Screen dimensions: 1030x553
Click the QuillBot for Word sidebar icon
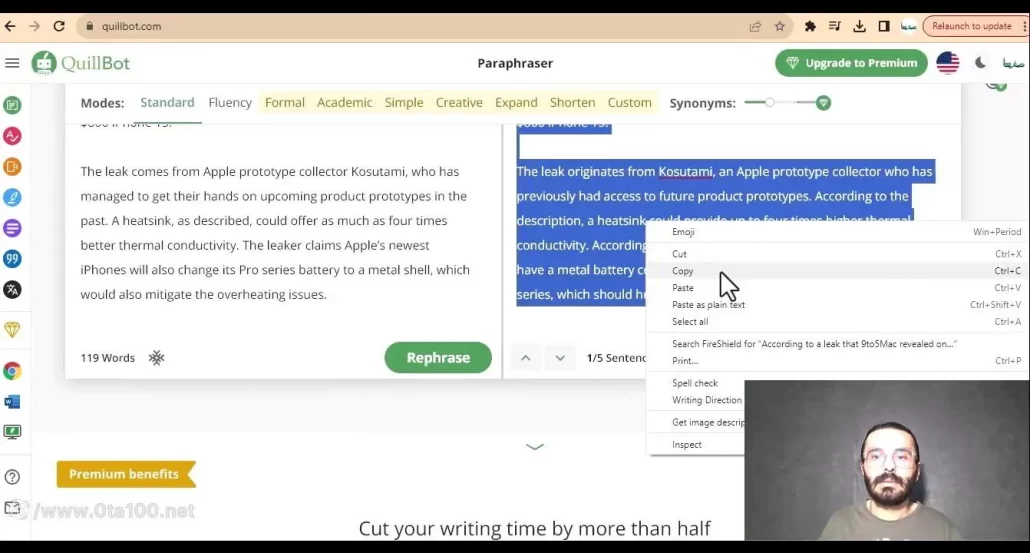coord(13,401)
